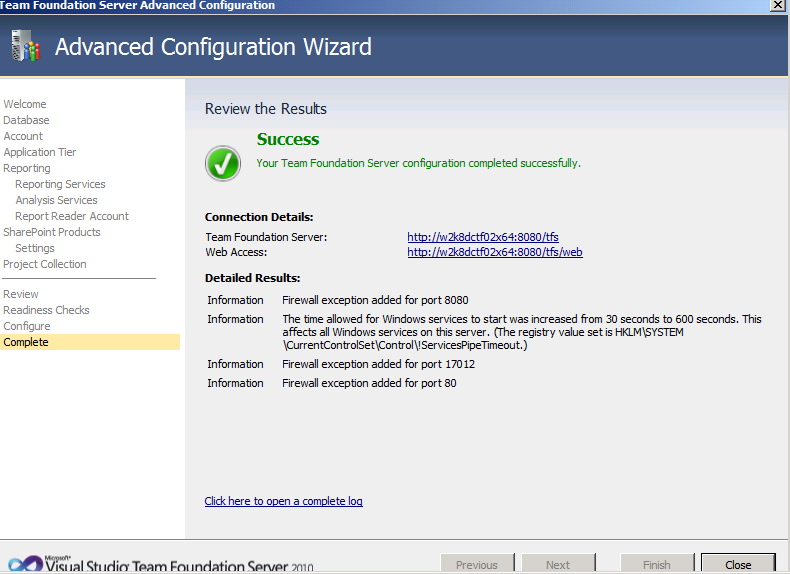Click the green success checkmark icon
The height and width of the screenshot is (574, 790).
pos(223,163)
